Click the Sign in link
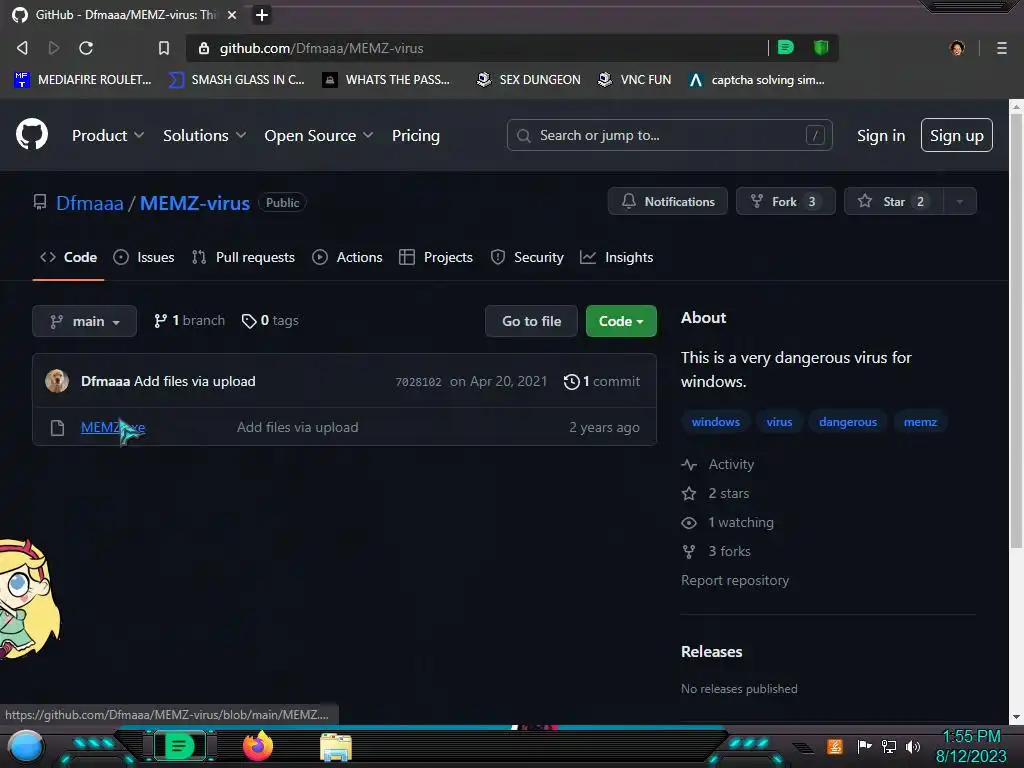This screenshot has width=1024, height=768. (881, 135)
